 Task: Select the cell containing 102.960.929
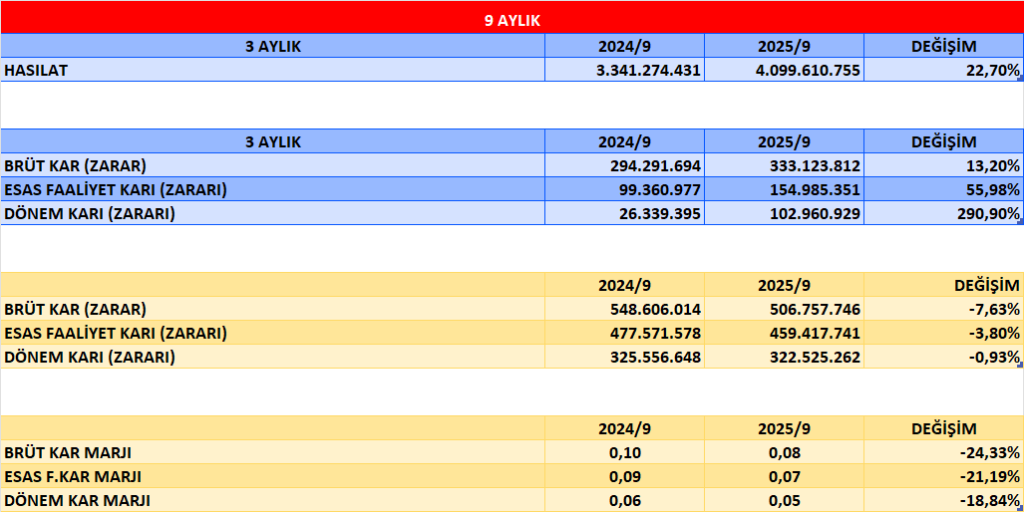click(x=784, y=213)
